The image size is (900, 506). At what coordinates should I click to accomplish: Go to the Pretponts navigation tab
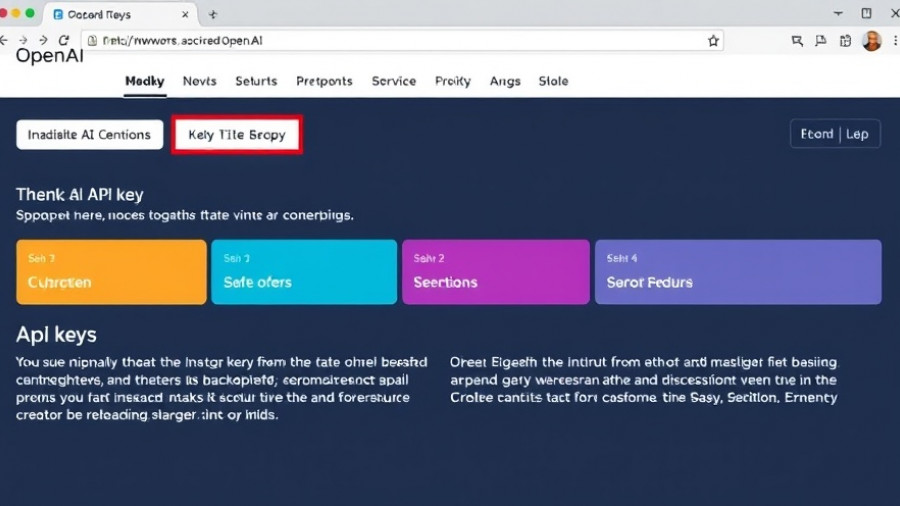coord(324,81)
